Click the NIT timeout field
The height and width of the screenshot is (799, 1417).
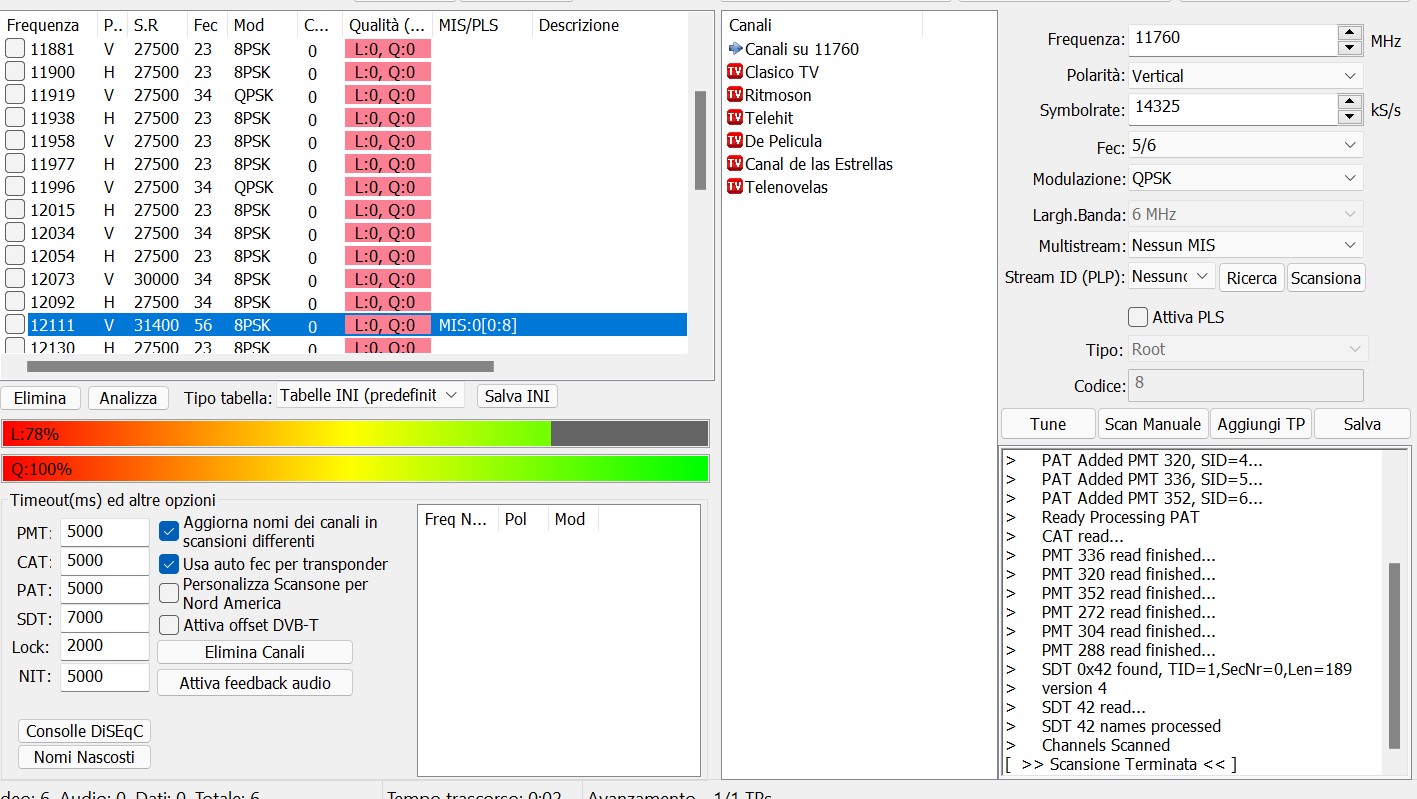104,677
